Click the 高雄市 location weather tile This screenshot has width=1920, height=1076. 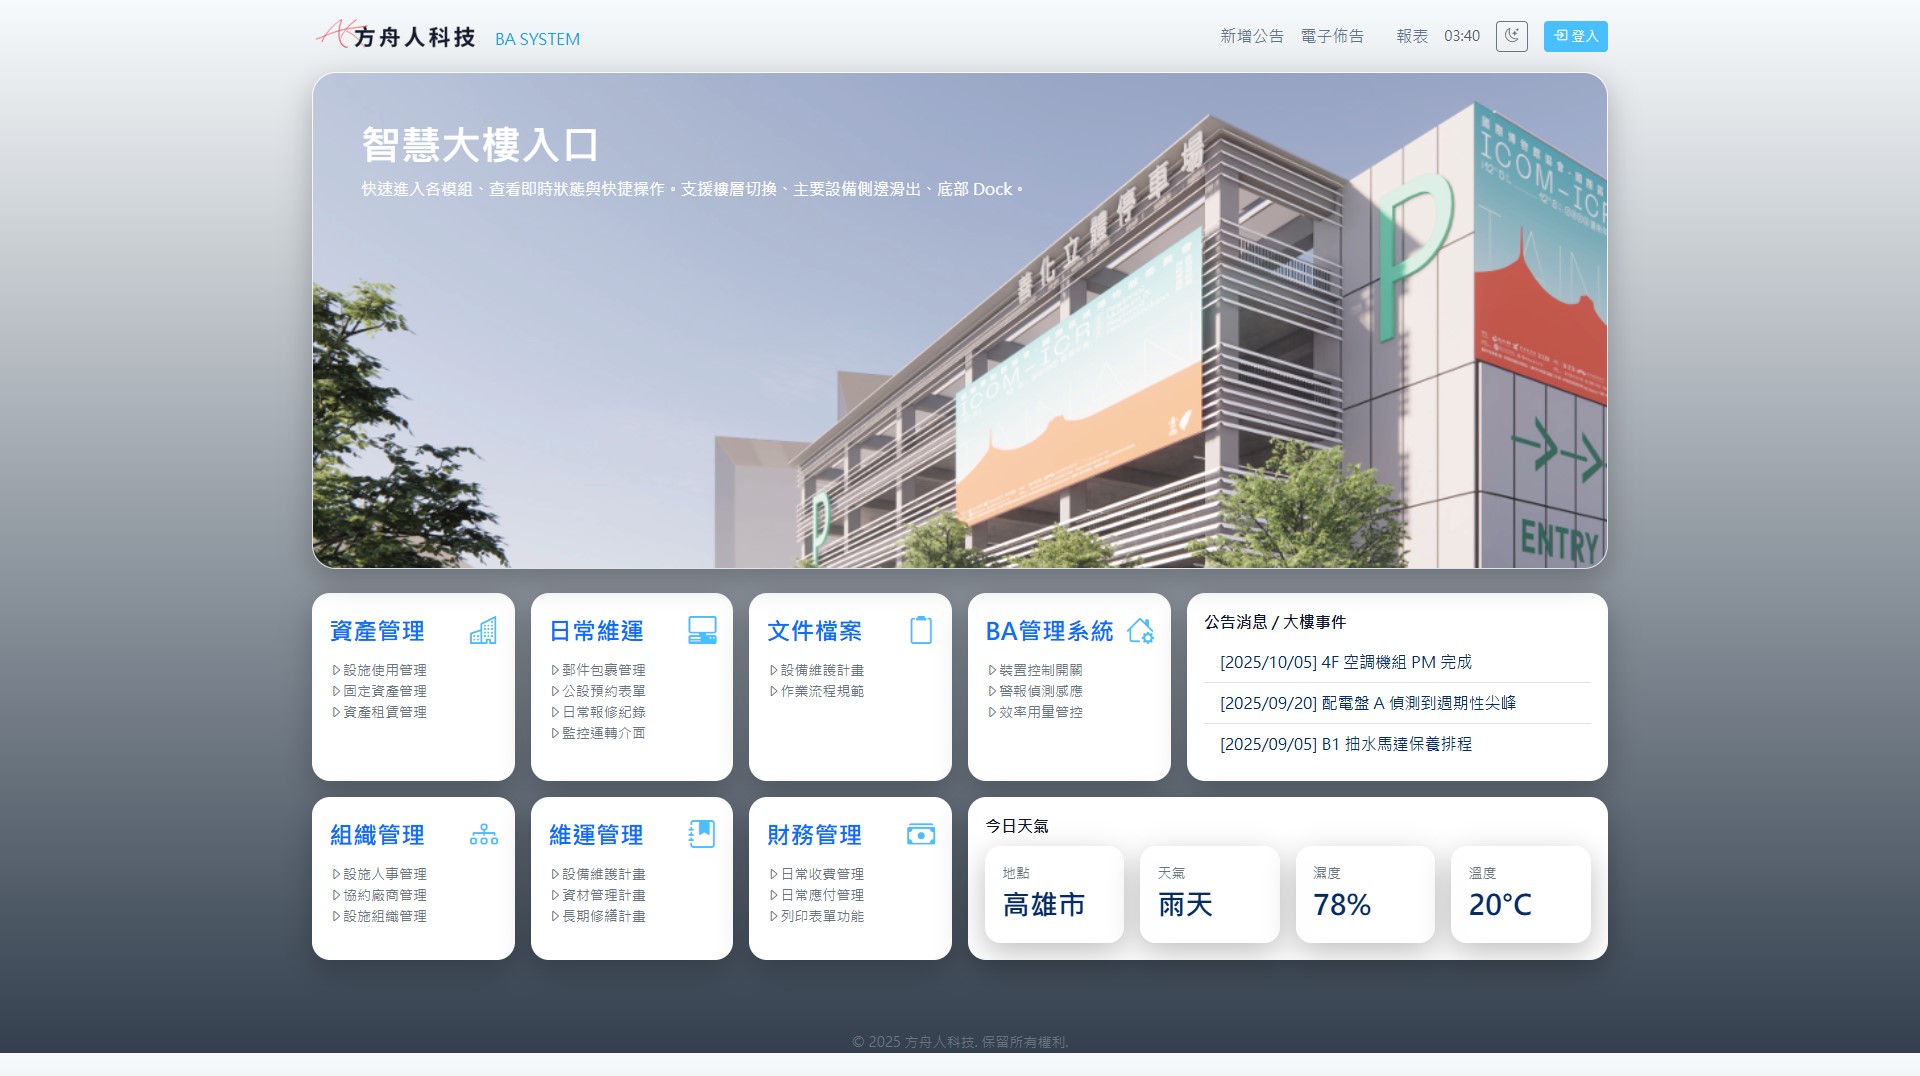[1054, 894]
